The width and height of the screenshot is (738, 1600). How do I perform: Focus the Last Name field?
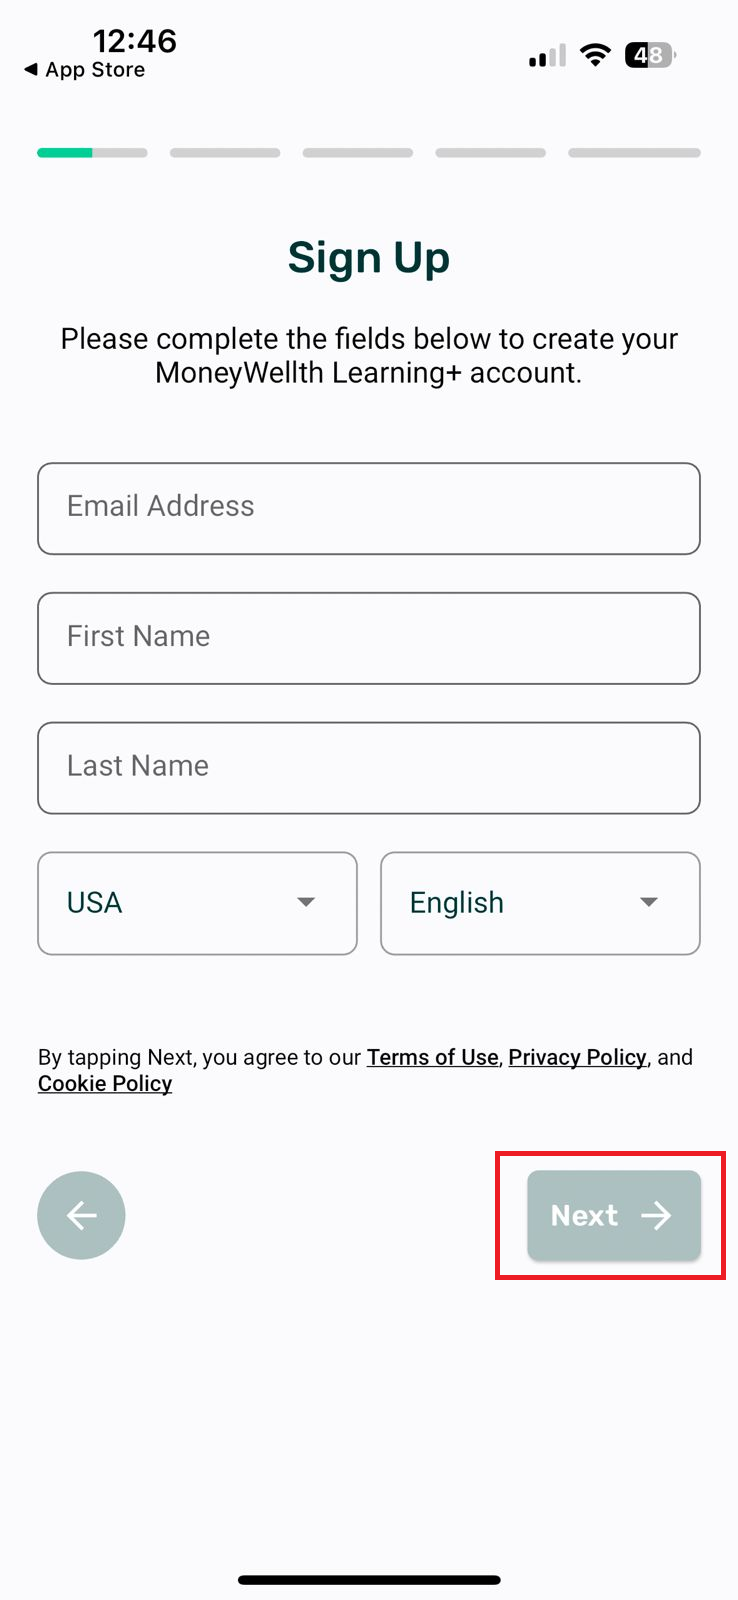(369, 768)
